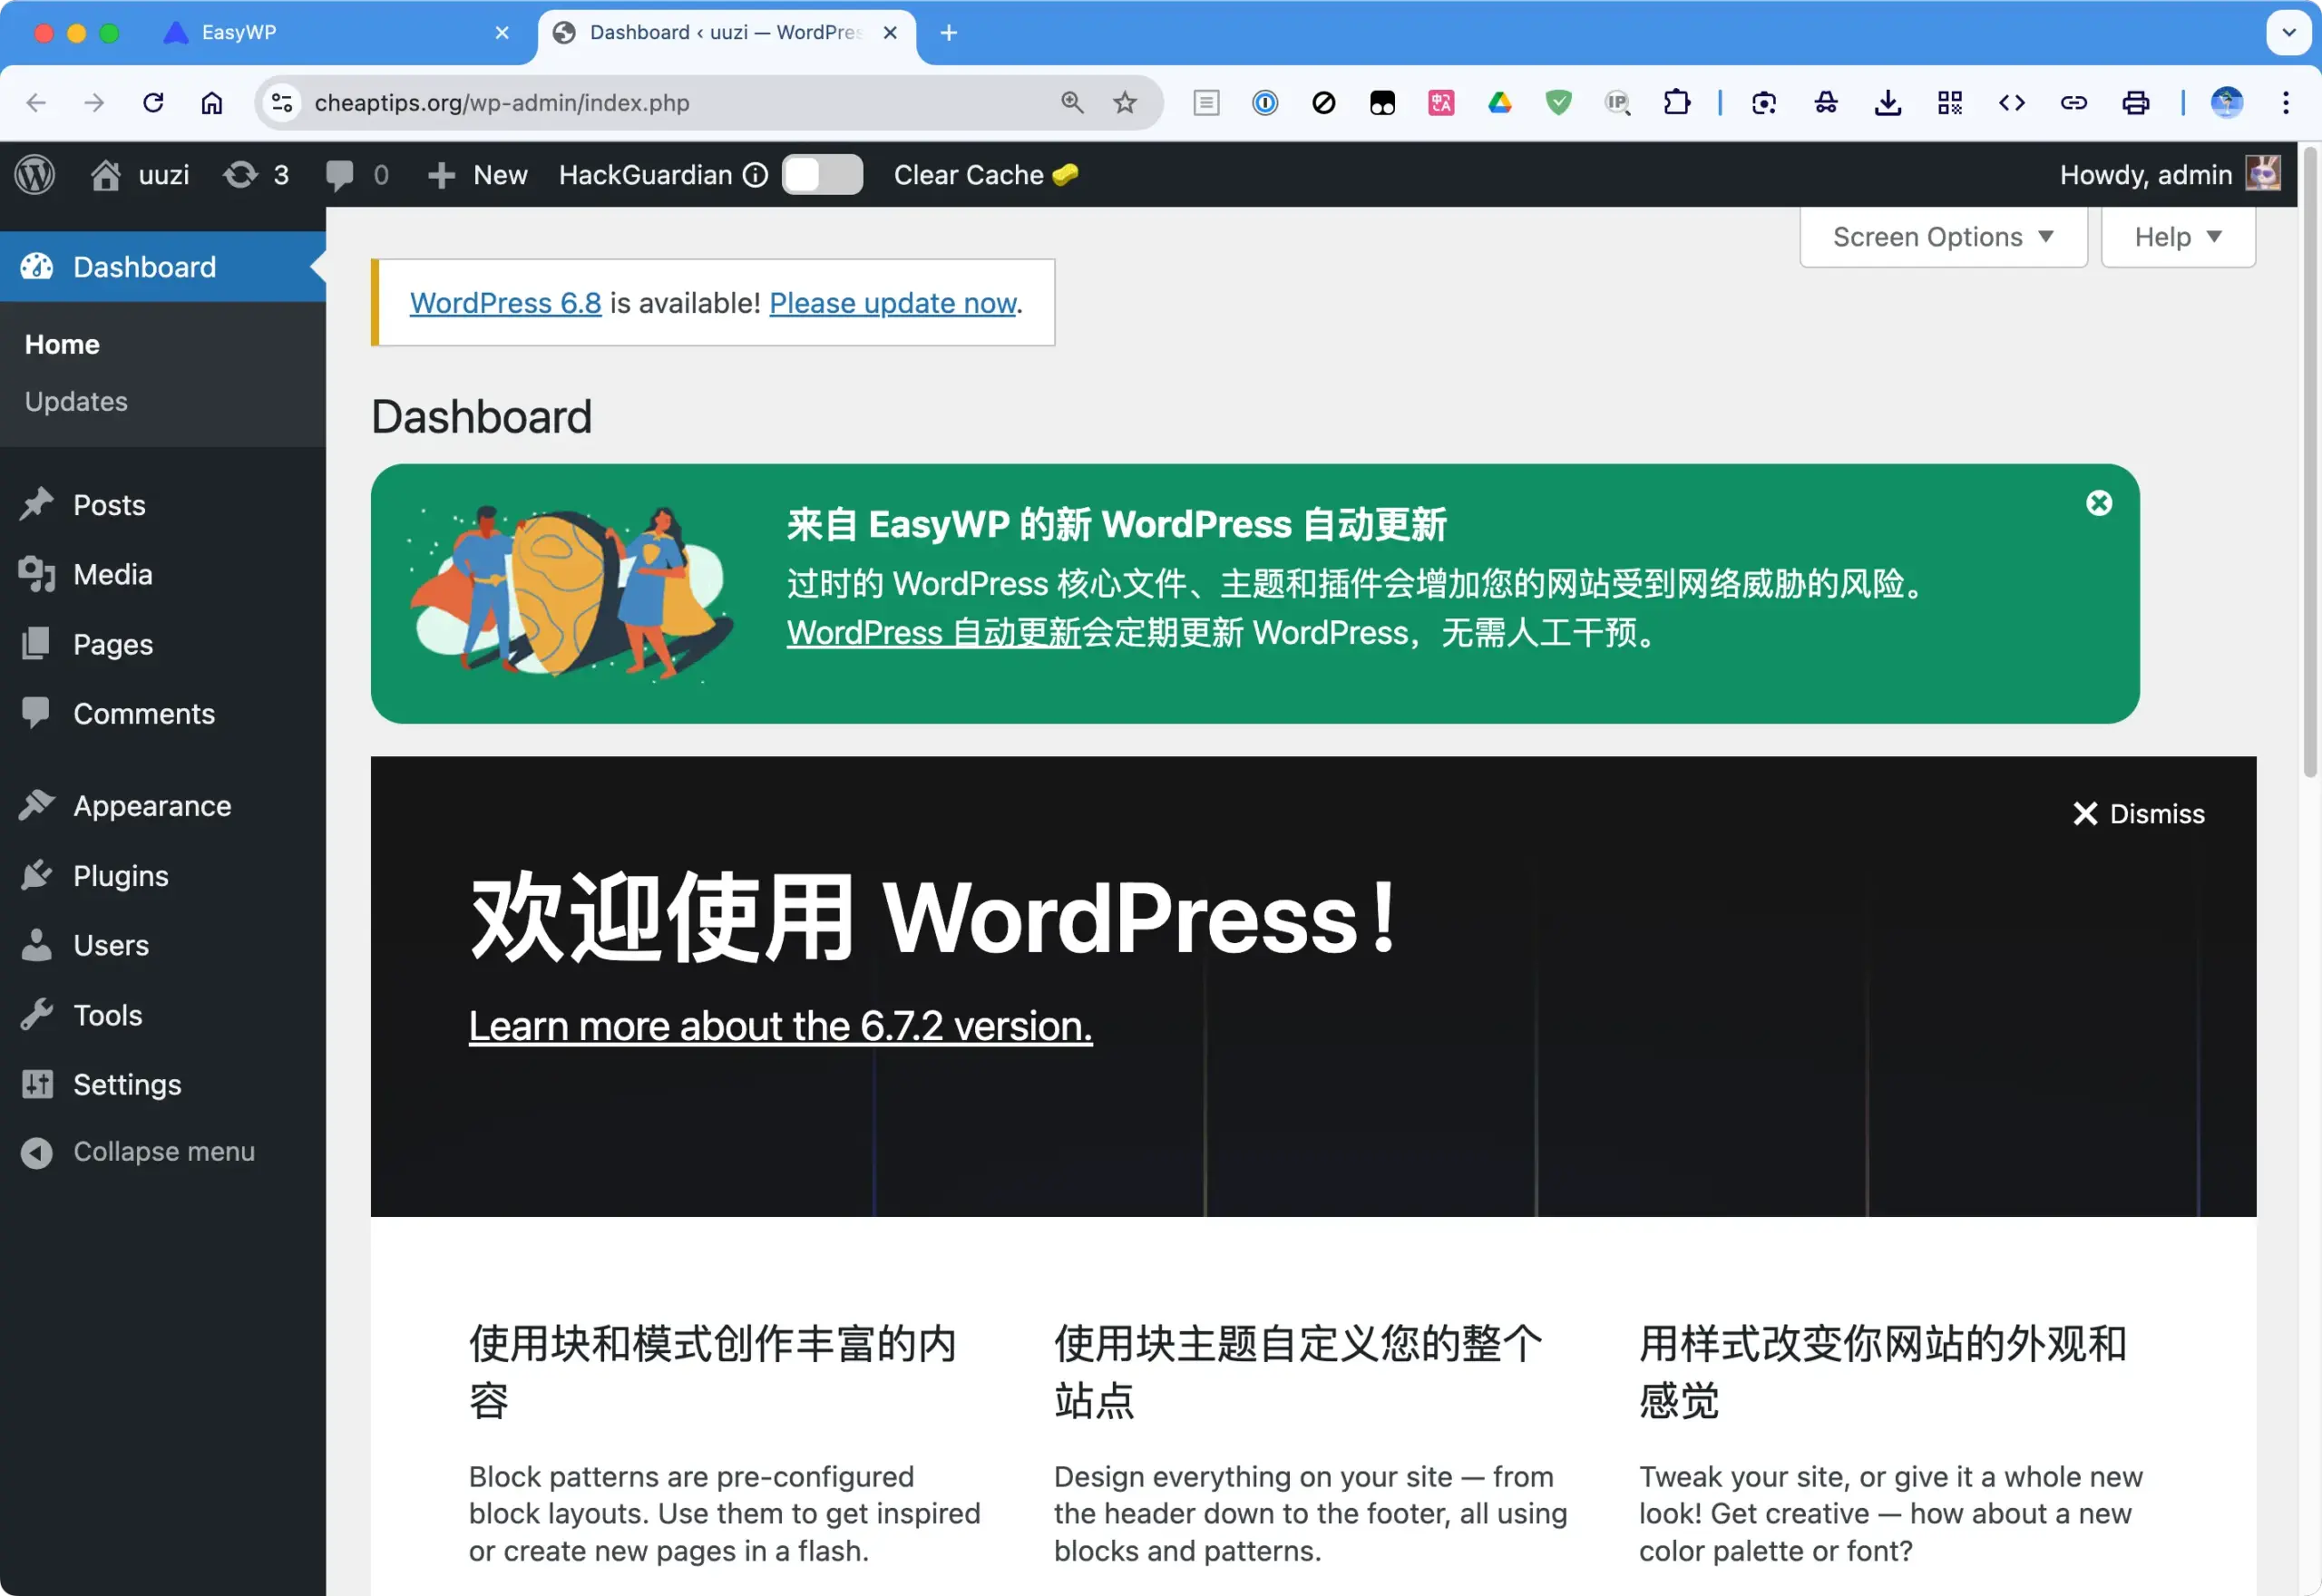Select the Home submenu item

tap(62, 344)
